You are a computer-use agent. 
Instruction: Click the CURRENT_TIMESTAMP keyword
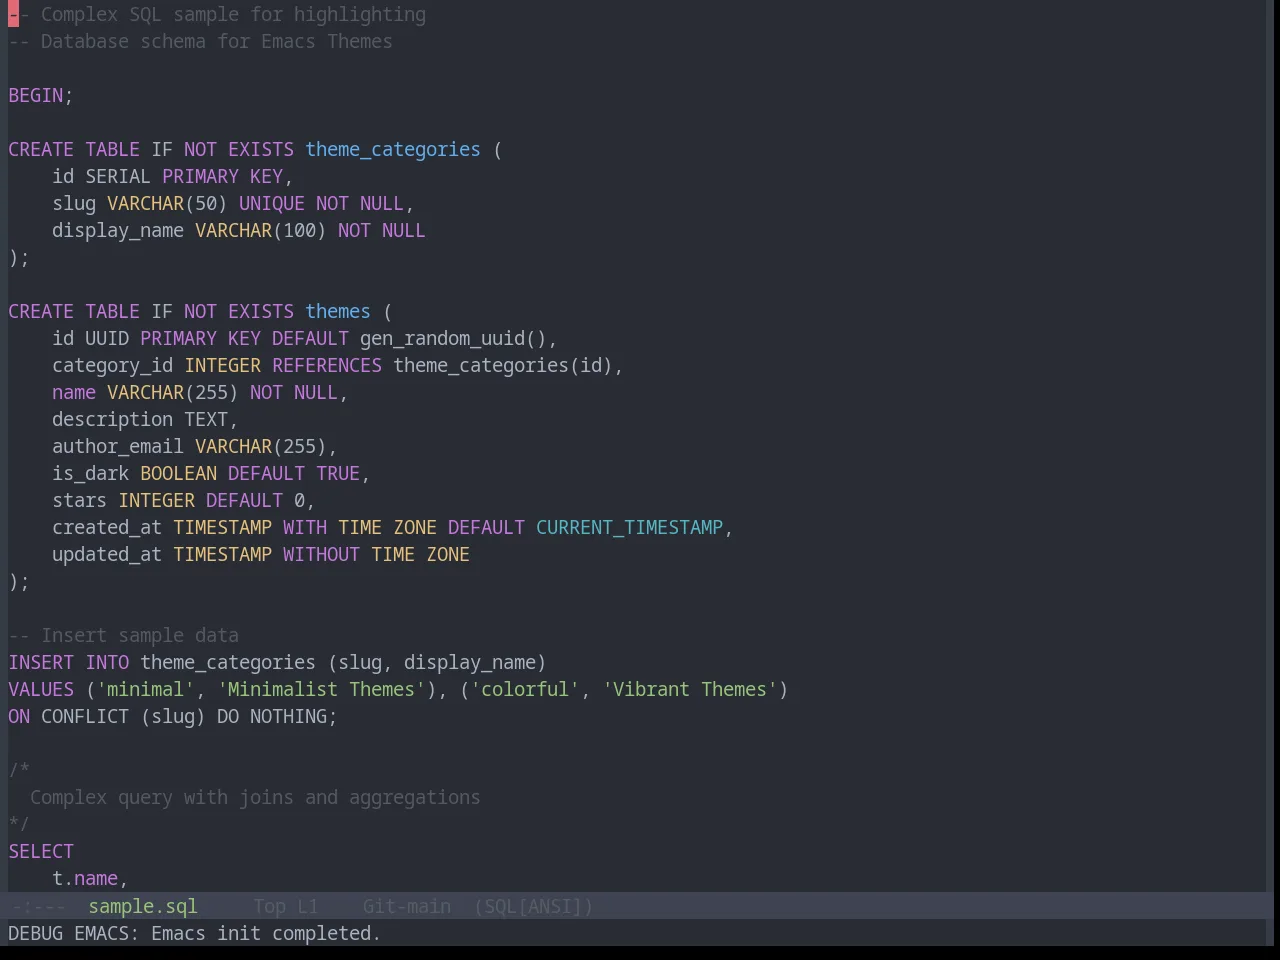click(x=629, y=527)
